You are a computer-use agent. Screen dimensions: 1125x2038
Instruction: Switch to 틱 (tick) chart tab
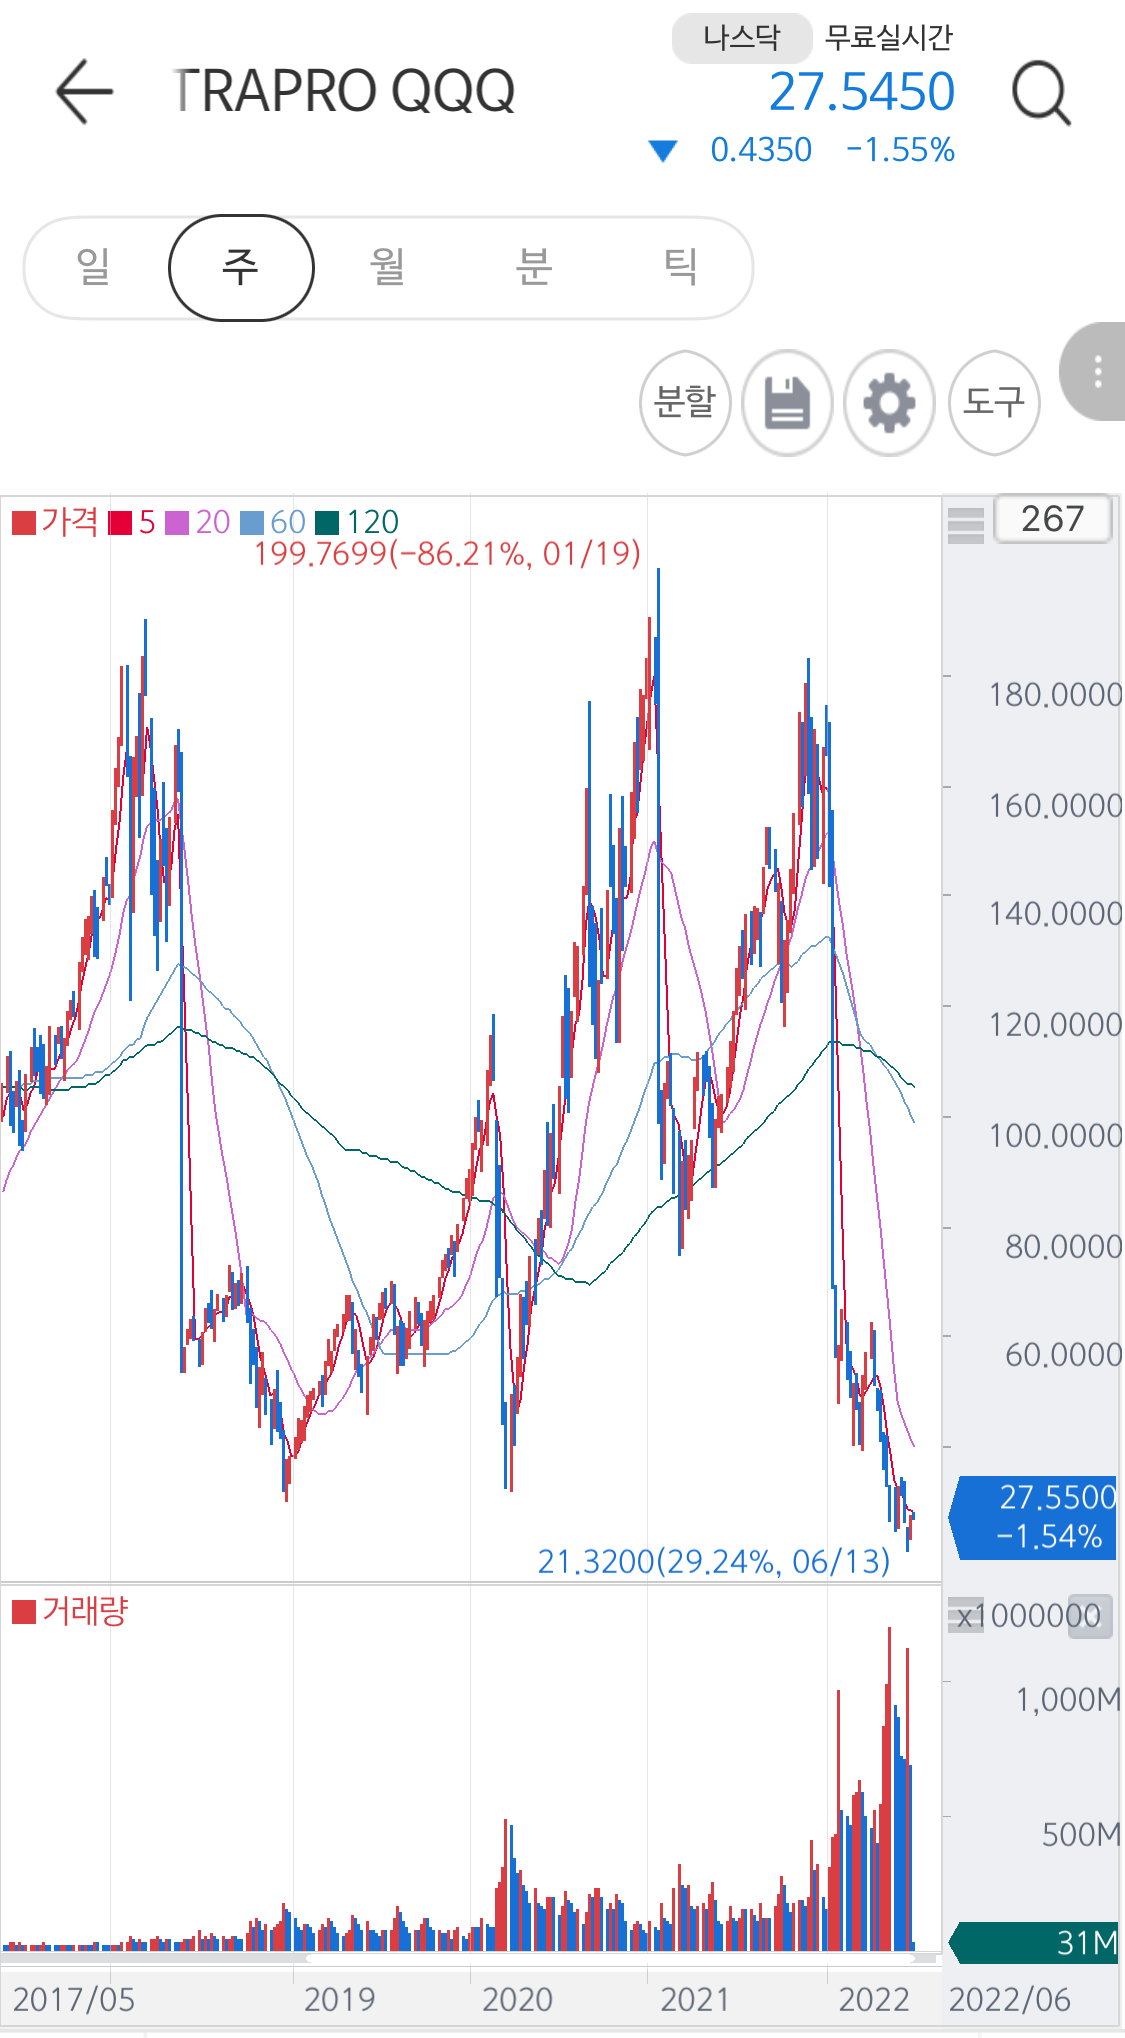click(680, 267)
